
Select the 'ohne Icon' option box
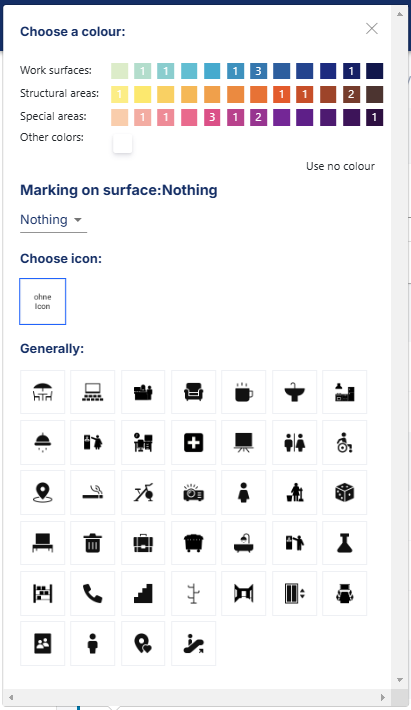43,302
